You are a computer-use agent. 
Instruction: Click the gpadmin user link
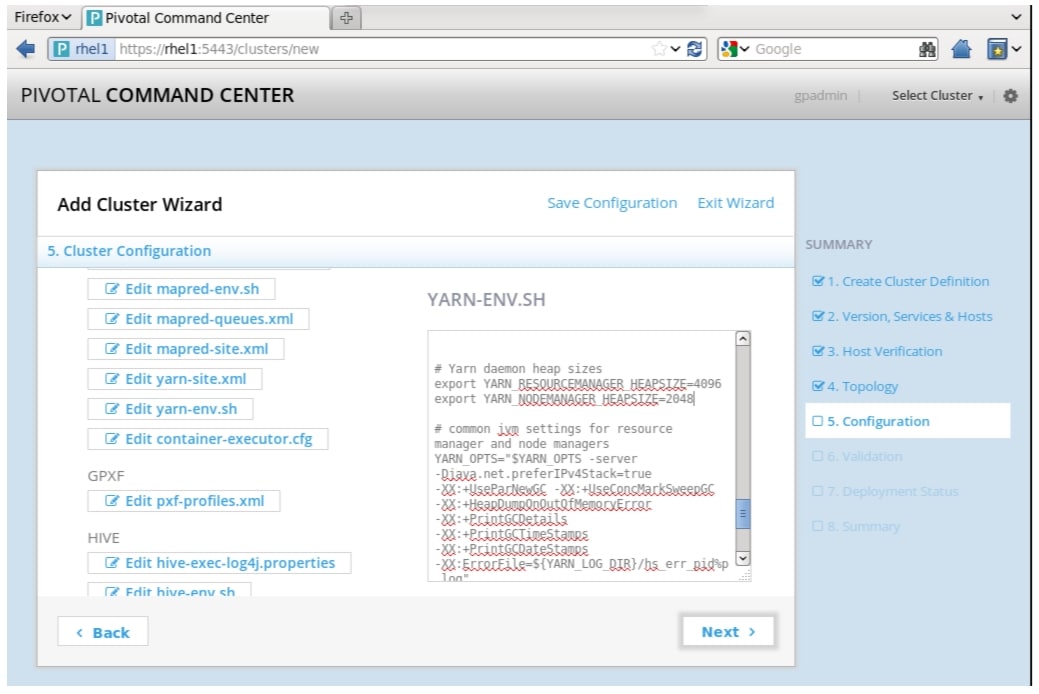[820, 95]
